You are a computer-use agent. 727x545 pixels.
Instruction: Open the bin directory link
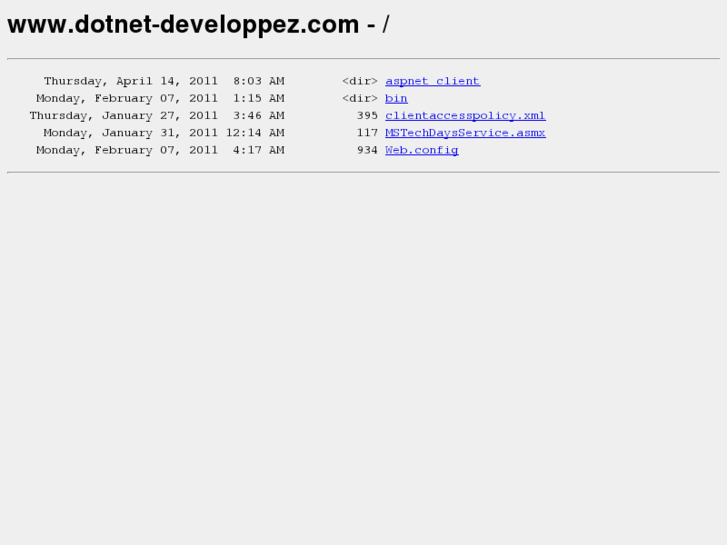(x=396, y=98)
